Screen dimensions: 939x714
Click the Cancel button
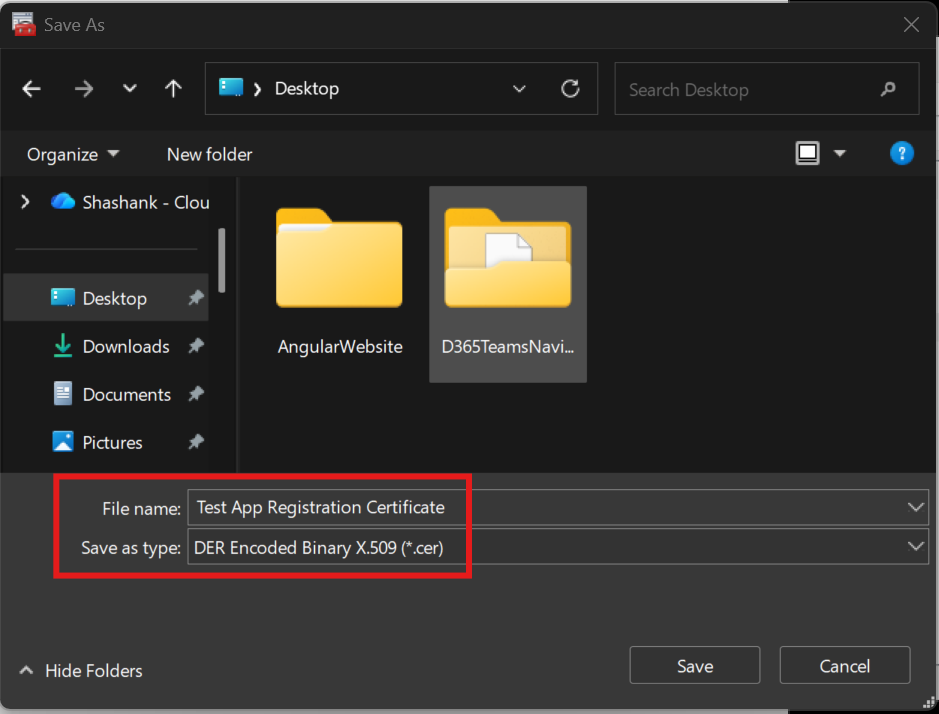pos(844,665)
